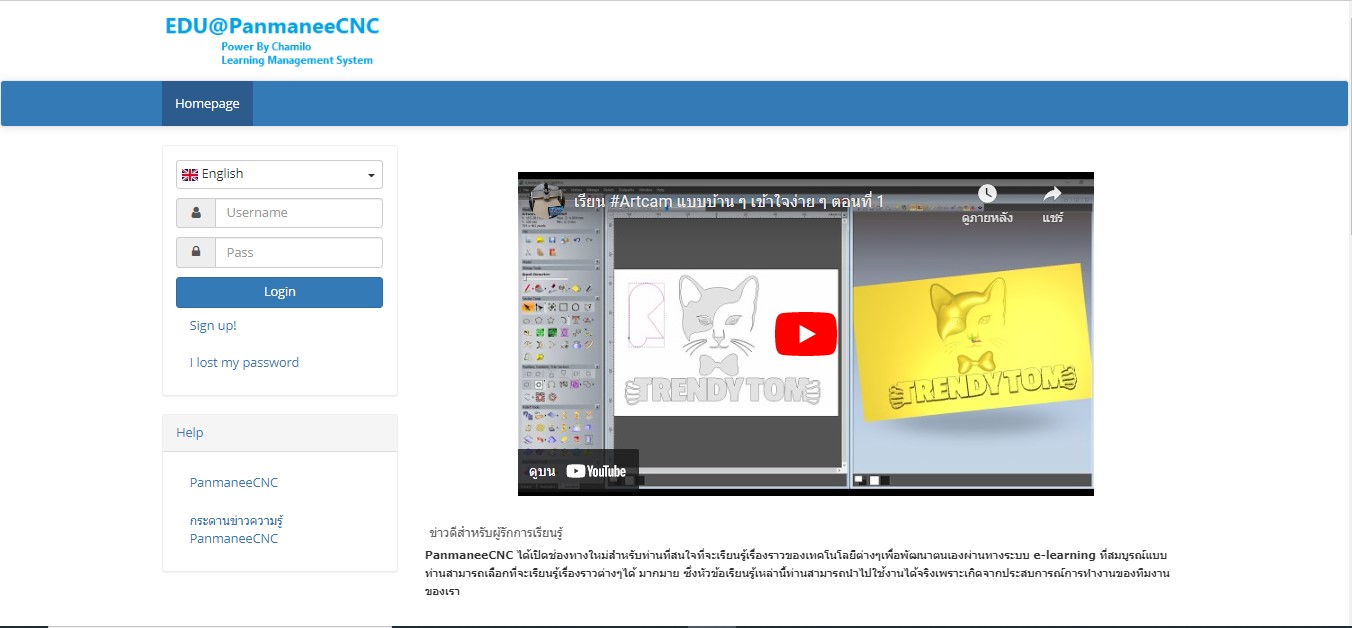Open the กระดานข่าวความรู้ PanmaneeCNC link

point(238,530)
